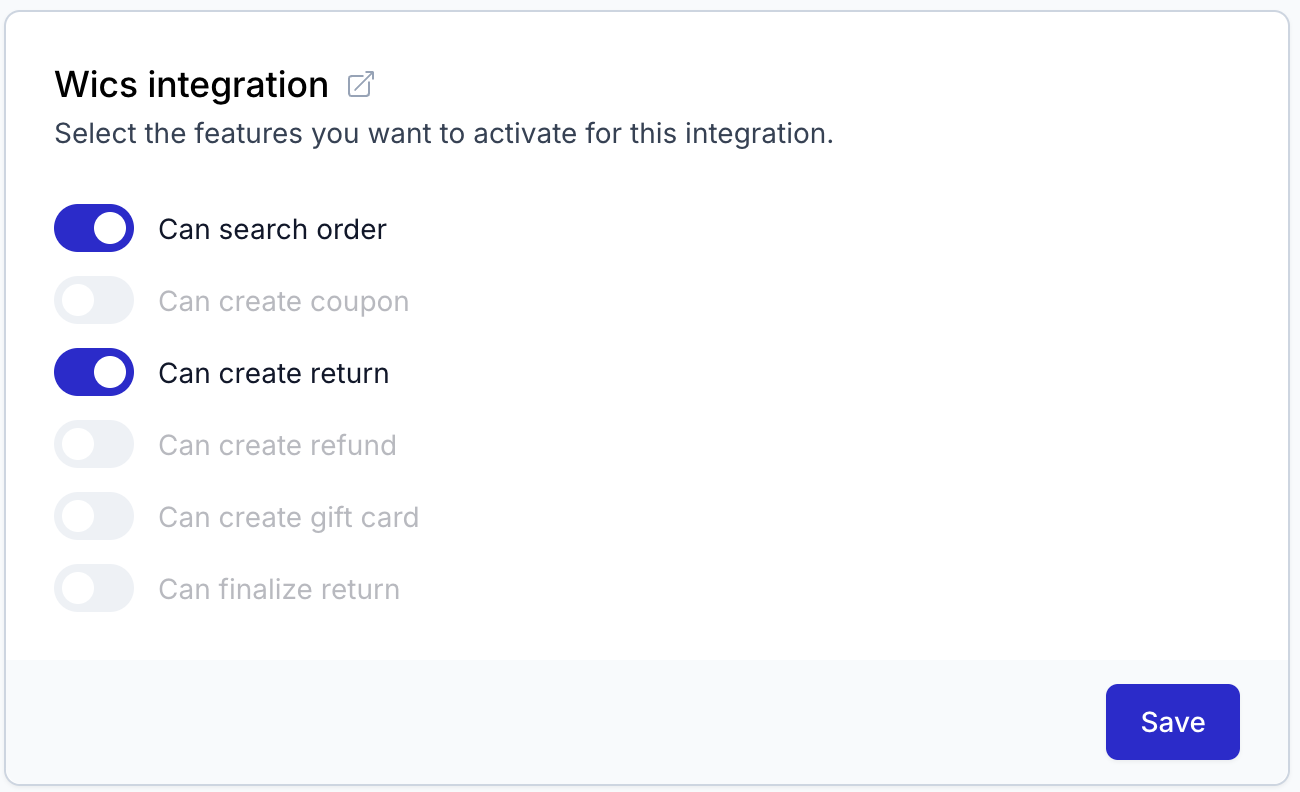This screenshot has width=1300, height=792.
Task: Click the "Wics integration" heading
Action: [x=191, y=85]
